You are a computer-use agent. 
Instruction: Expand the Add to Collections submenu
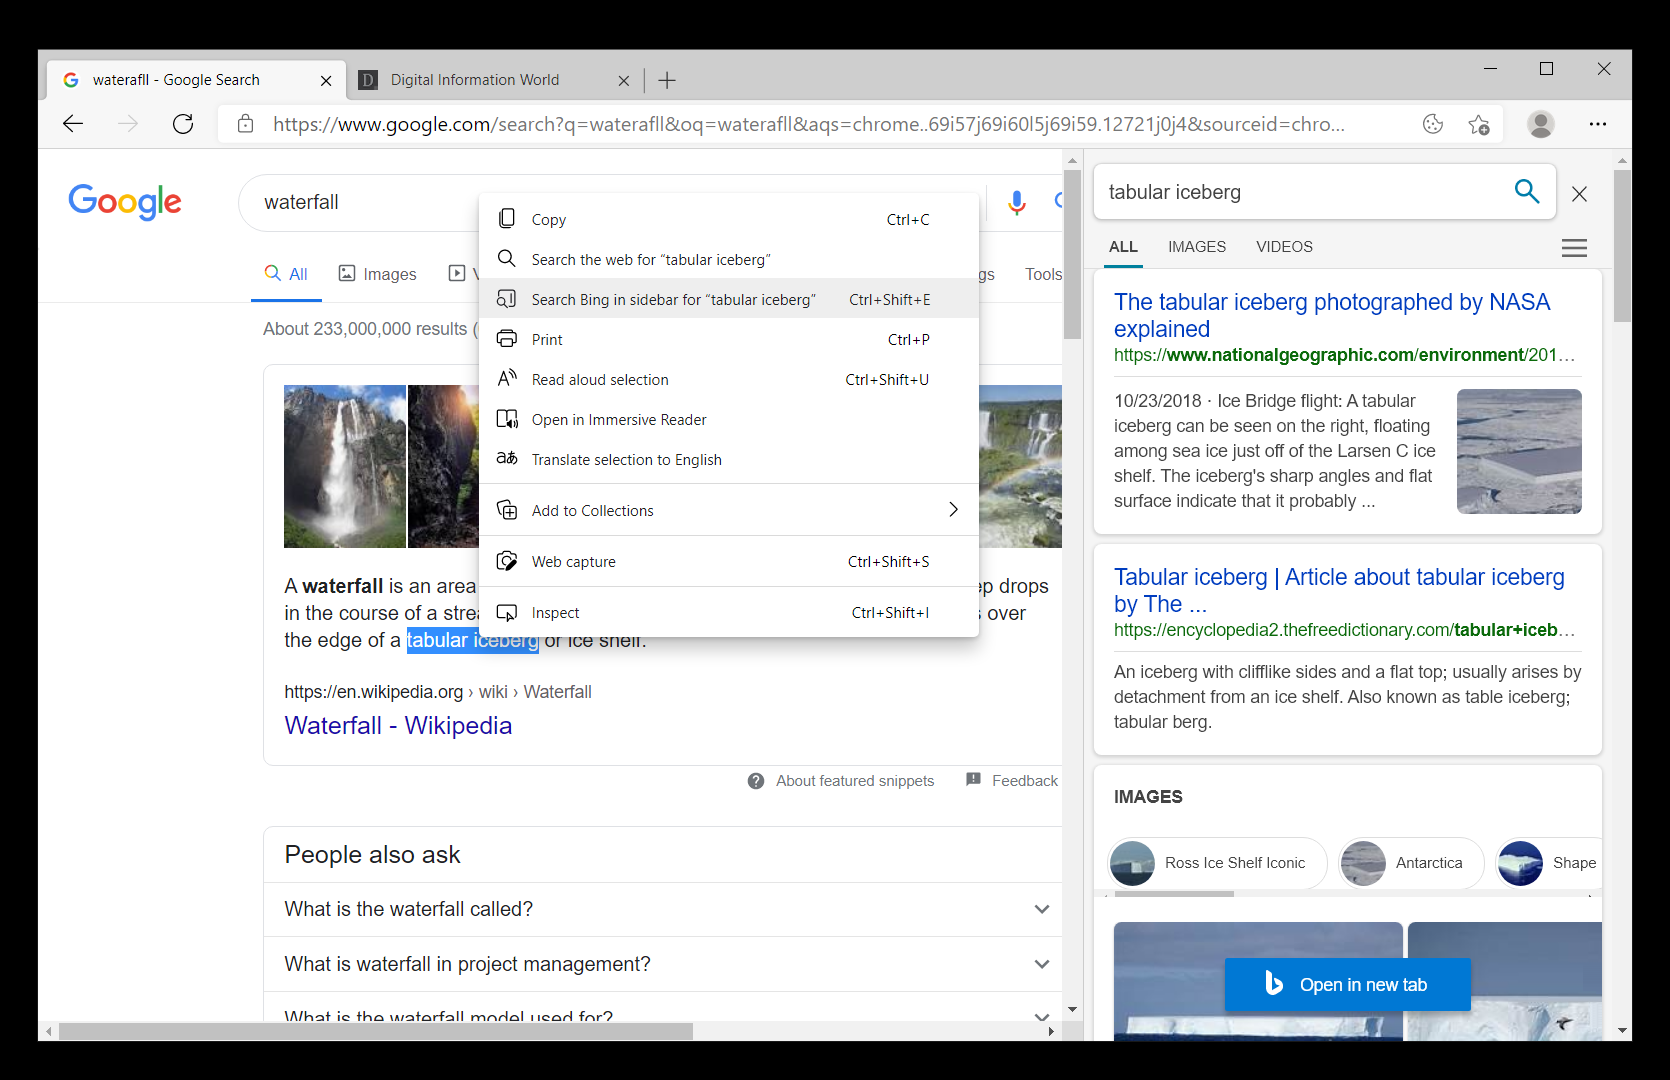click(x=953, y=510)
